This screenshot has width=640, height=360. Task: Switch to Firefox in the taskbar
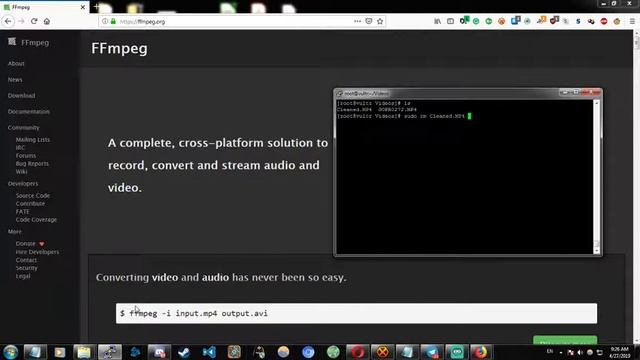pos(481,352)
